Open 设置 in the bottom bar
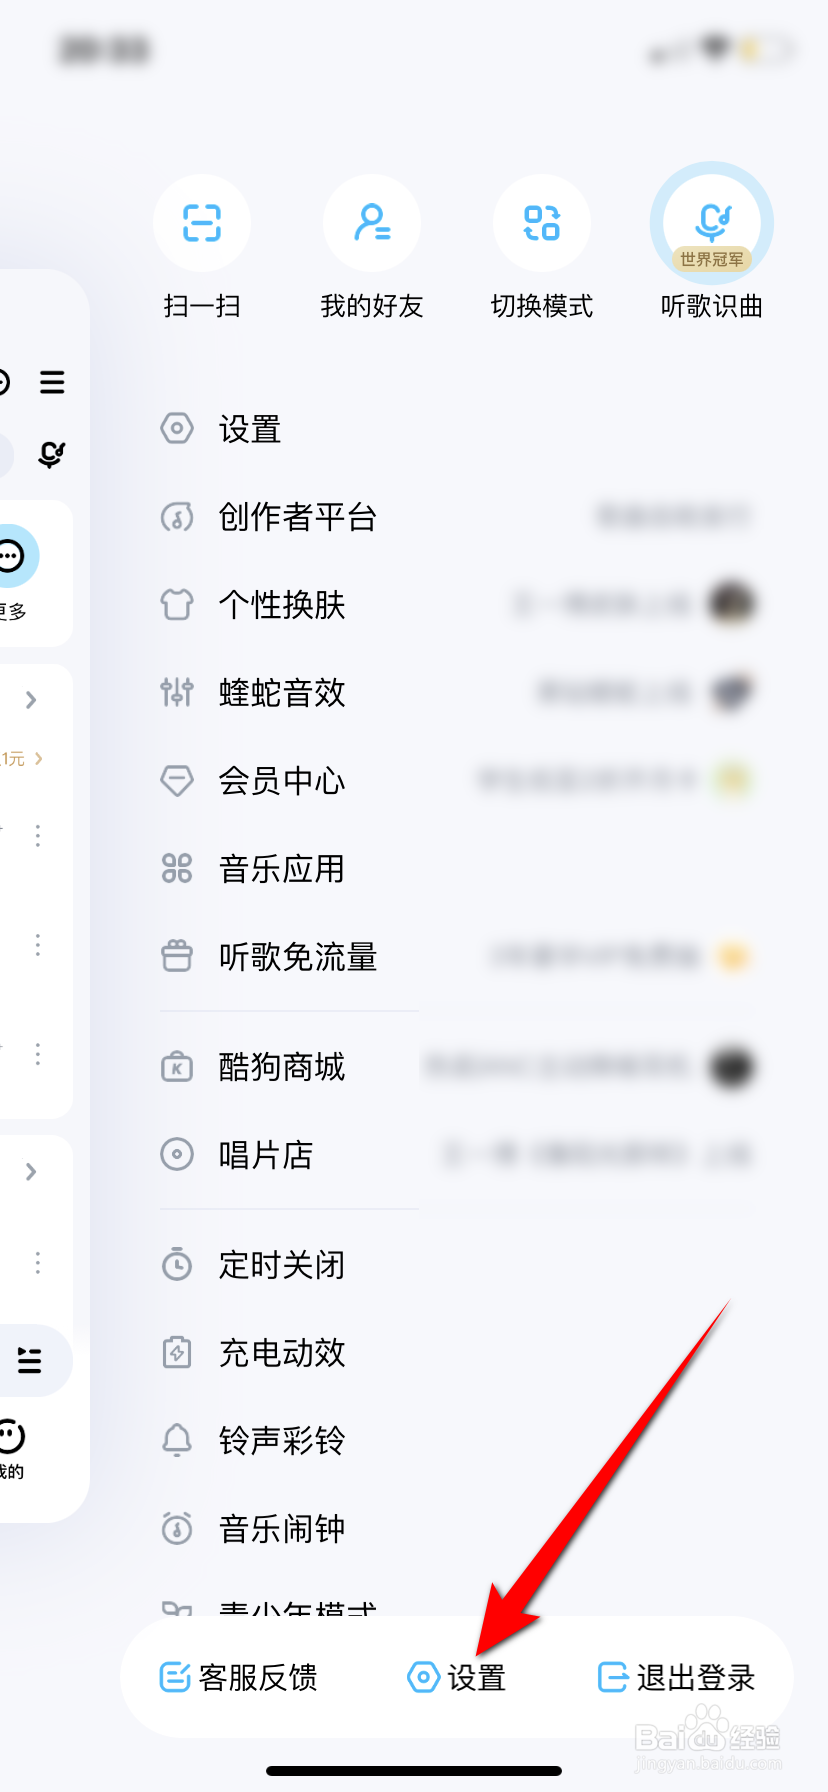The height and width of the screenshot is (1792, 828). coord(457,1677)
